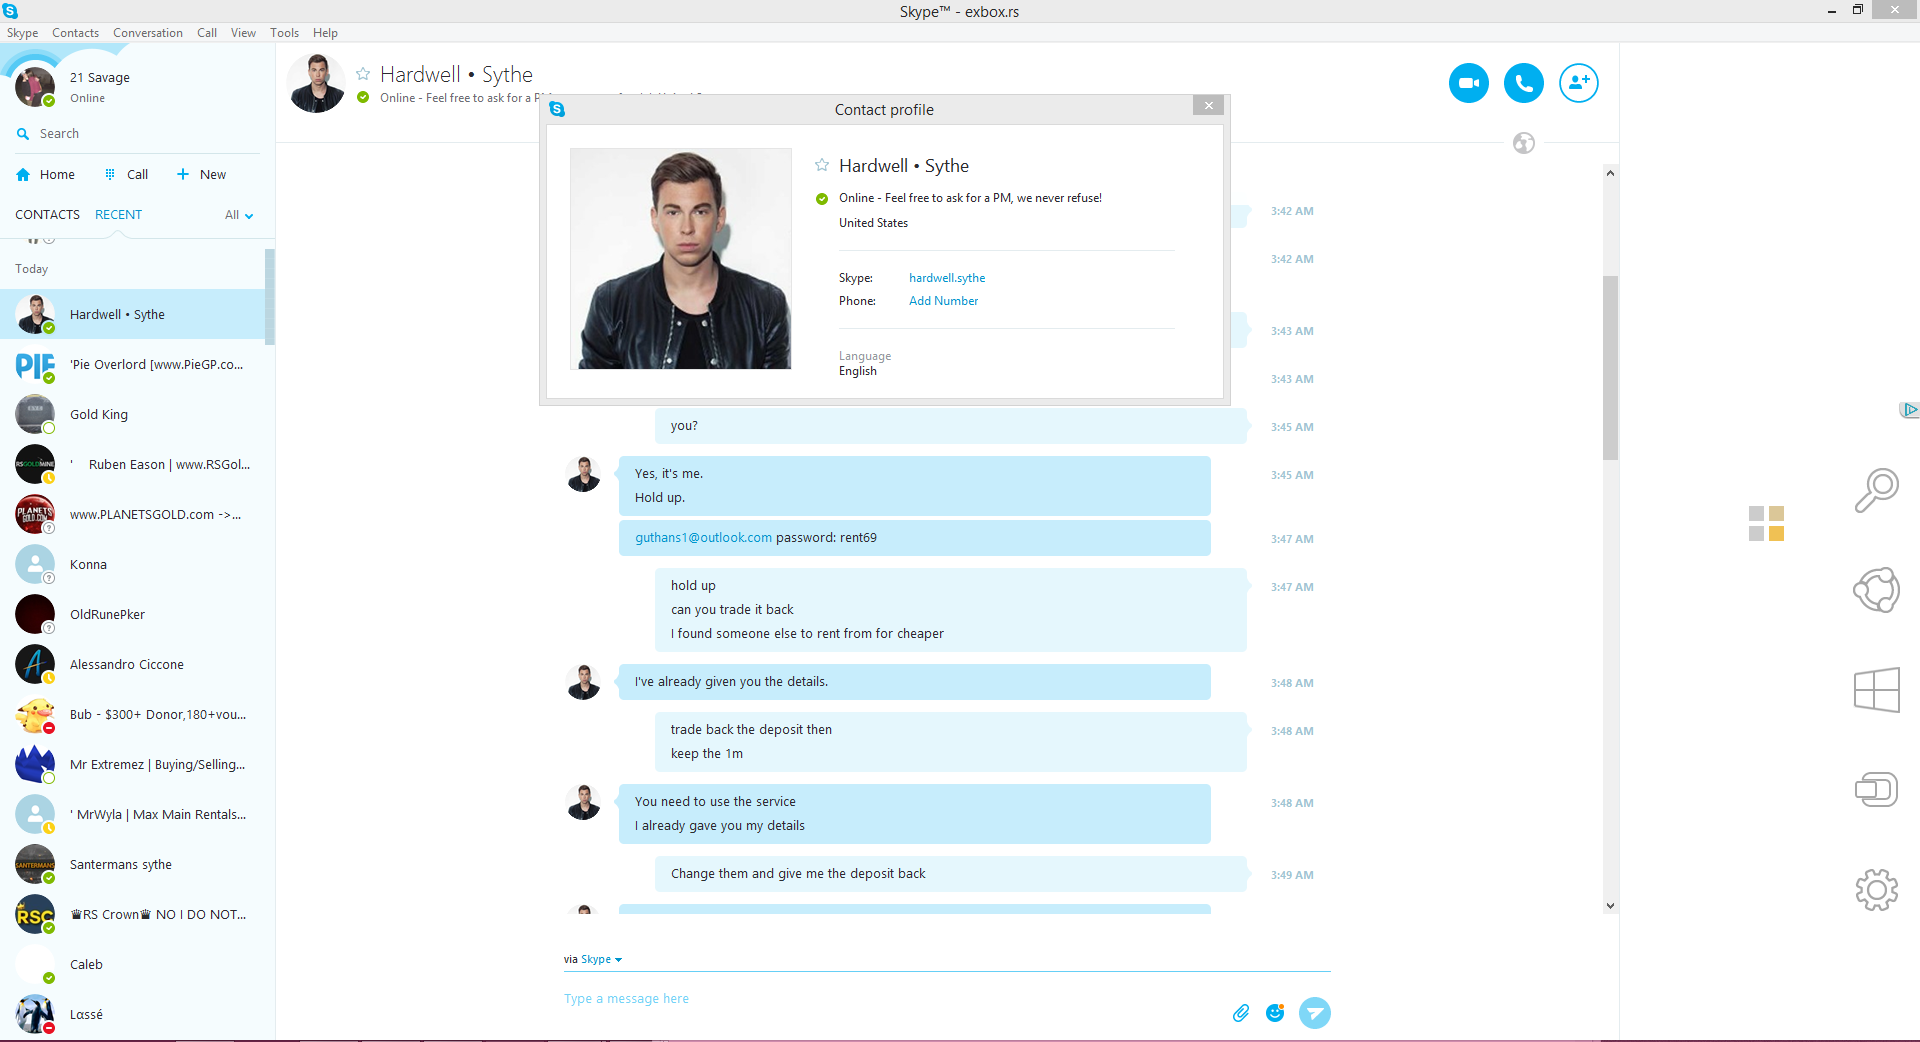Image resolution: width=1920 pixels, height=1042 pixels.
Task: Open the right-side Start Windows charm
Action: (x=1876, y=690)
